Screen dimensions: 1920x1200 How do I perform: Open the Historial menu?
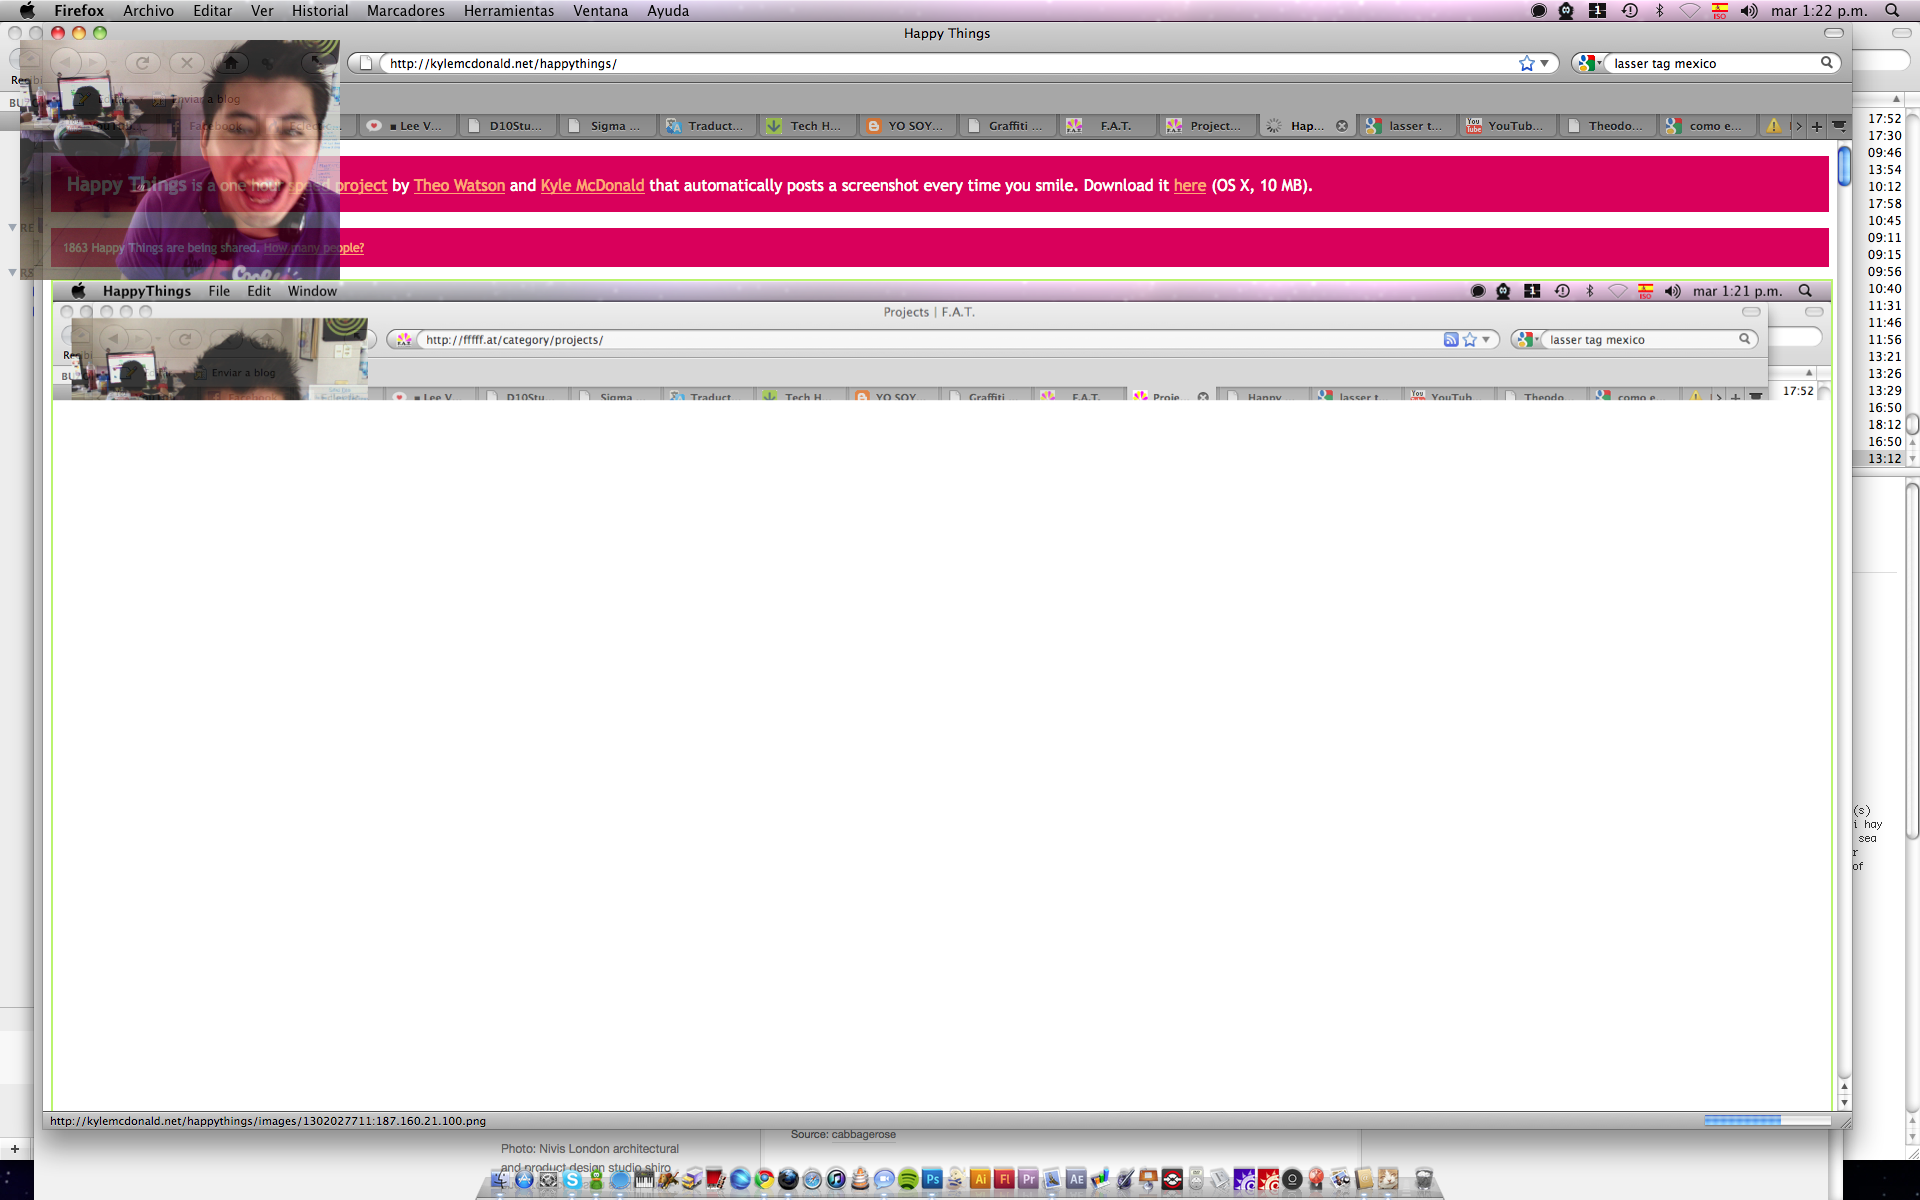320,11
